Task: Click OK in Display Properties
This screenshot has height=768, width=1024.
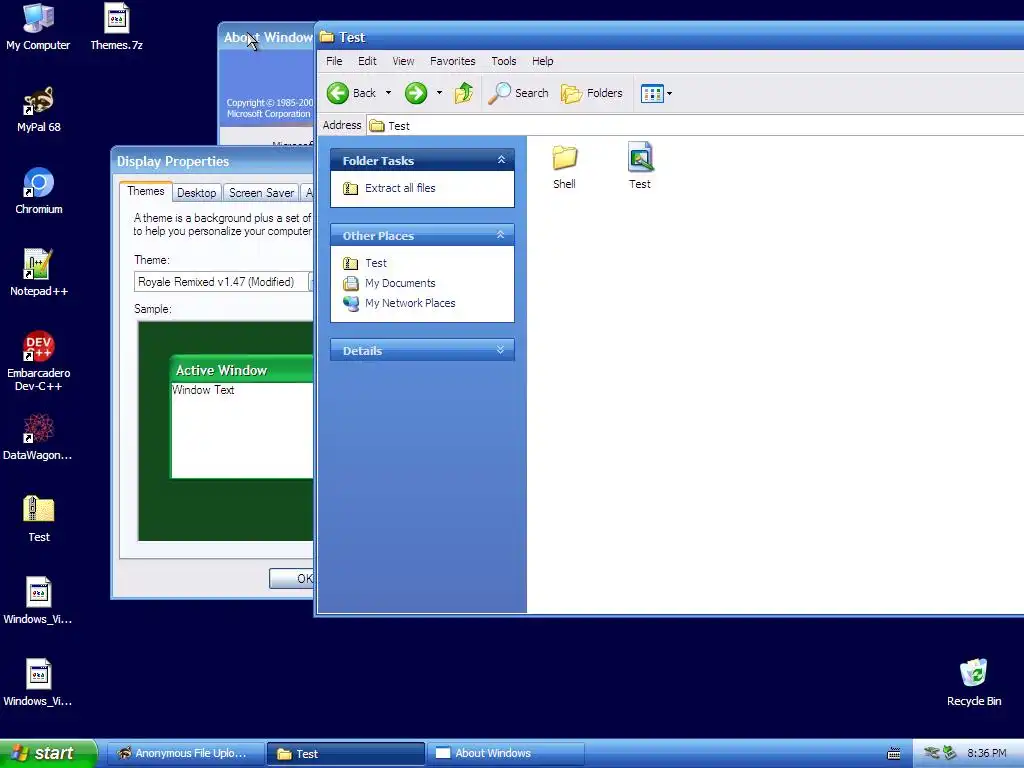Action: click(x=292, y=579)
